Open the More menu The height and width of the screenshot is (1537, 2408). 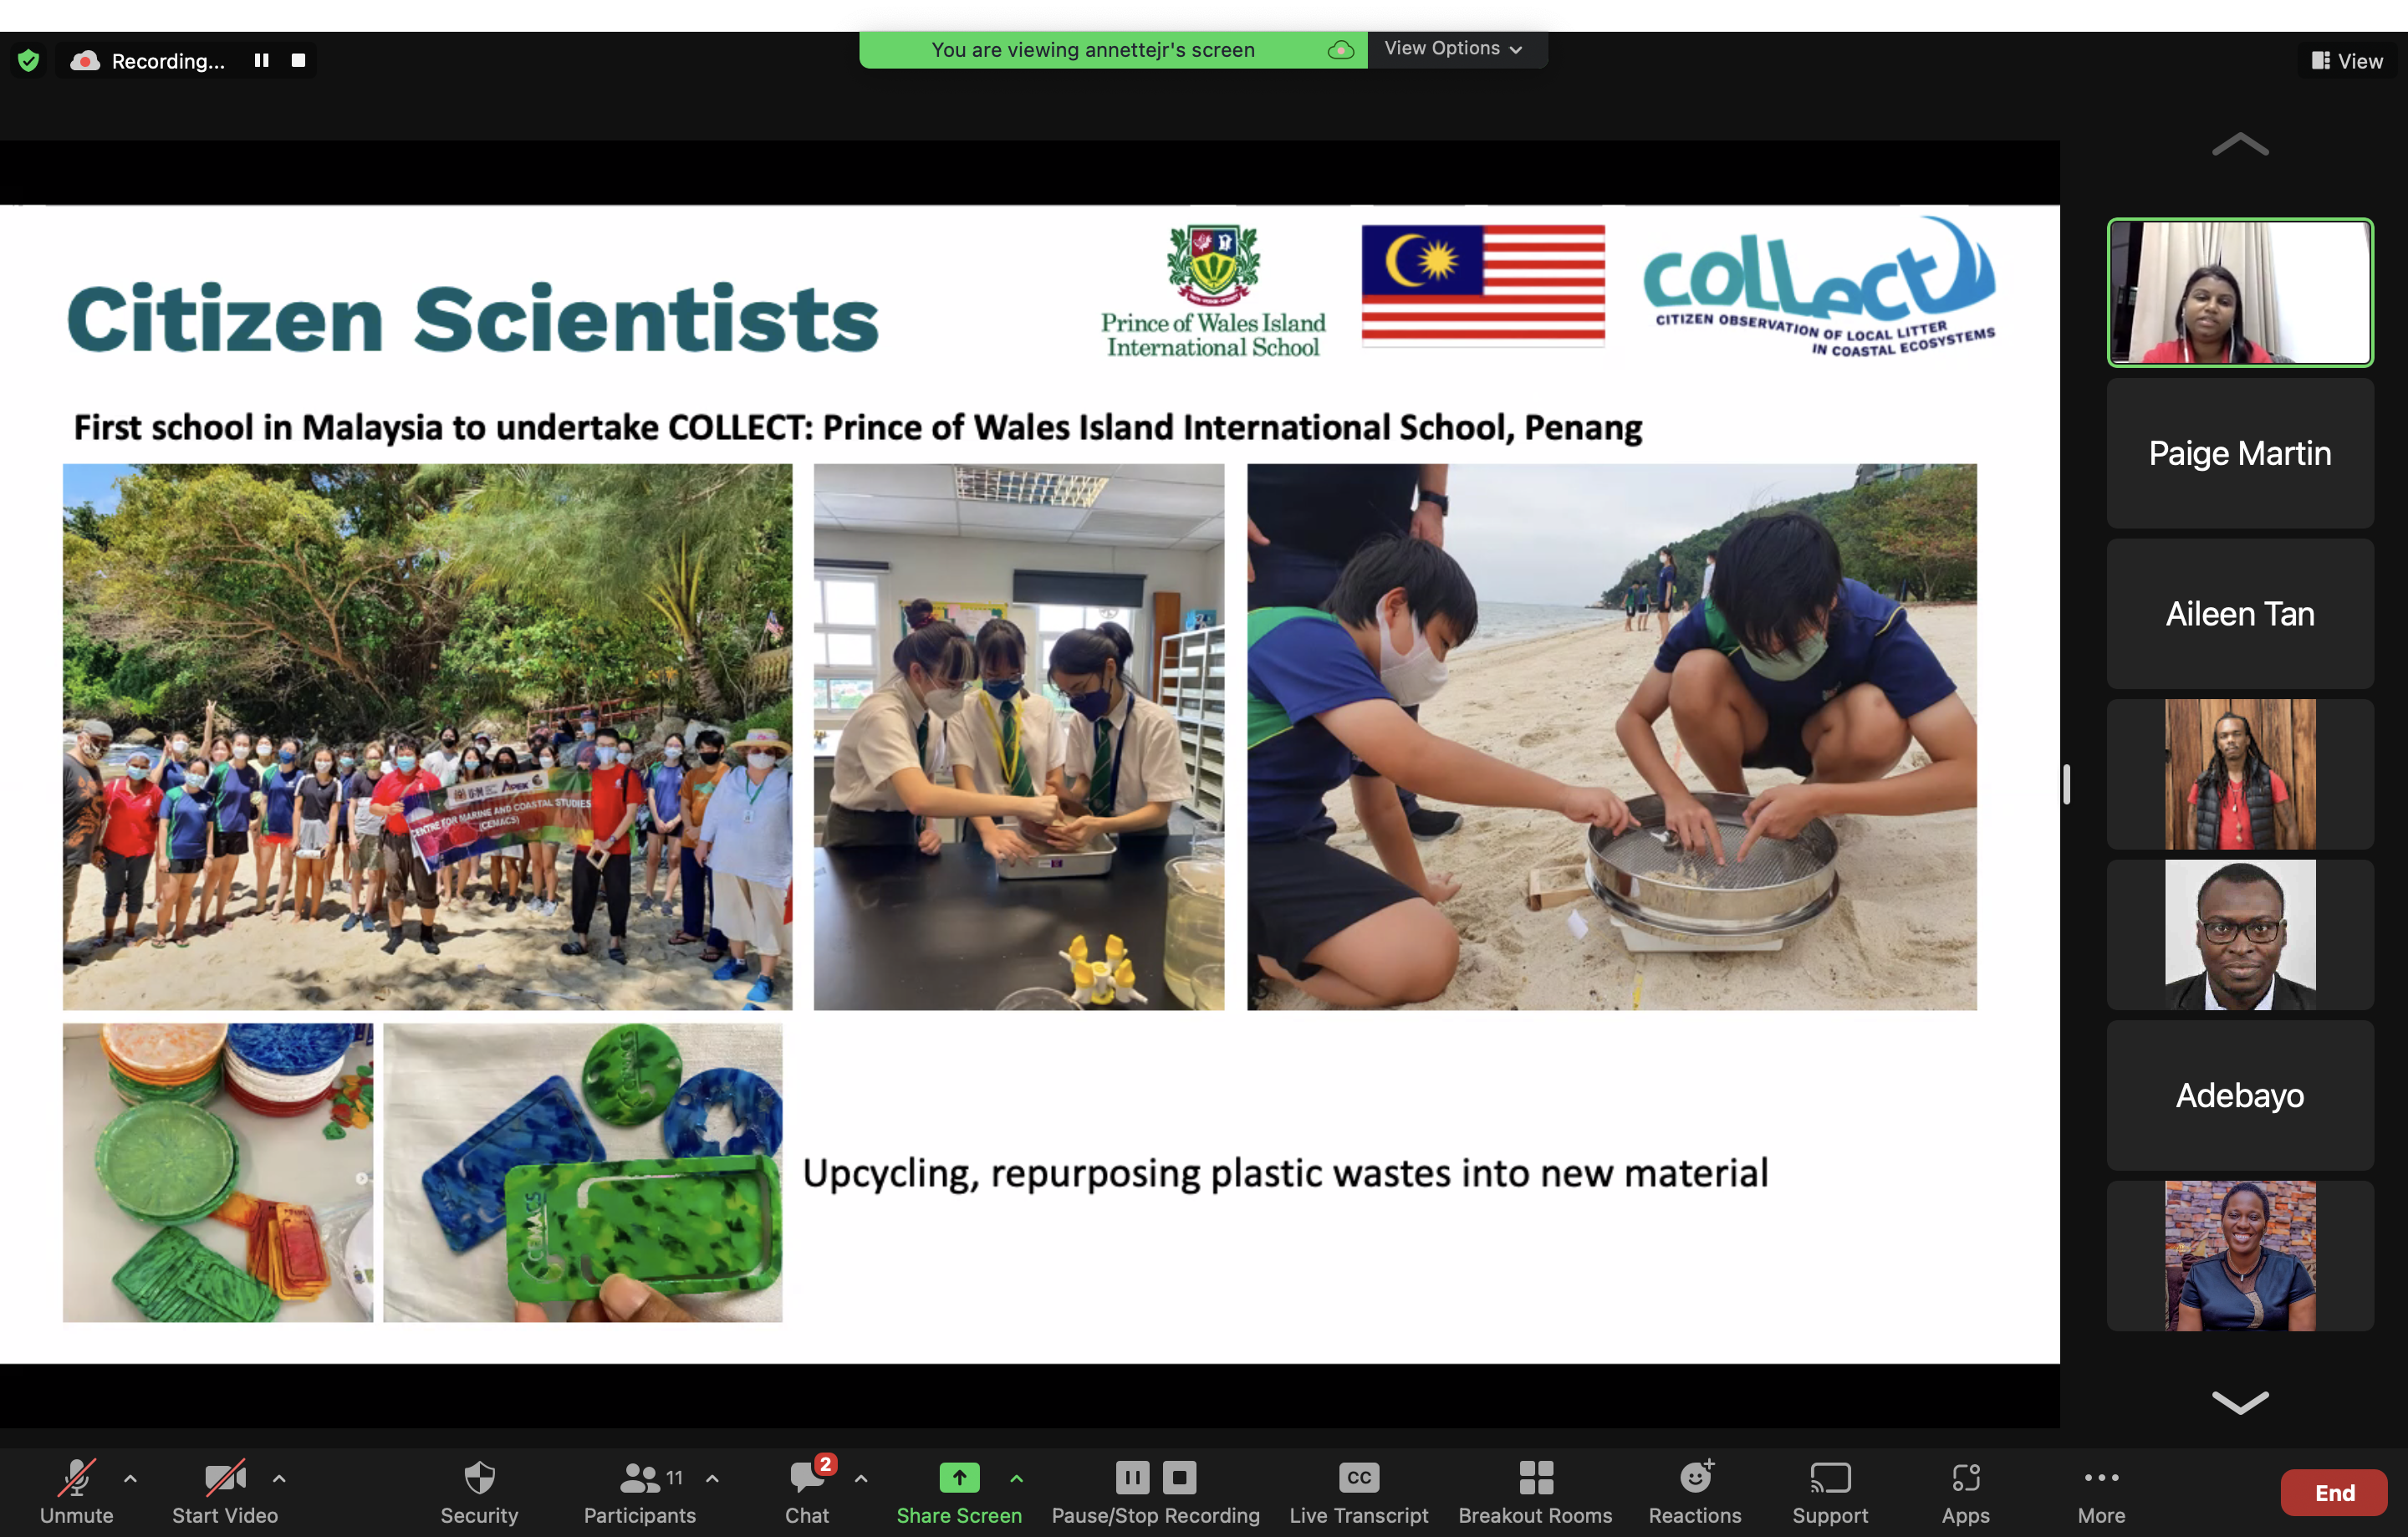point(2100,1478)
